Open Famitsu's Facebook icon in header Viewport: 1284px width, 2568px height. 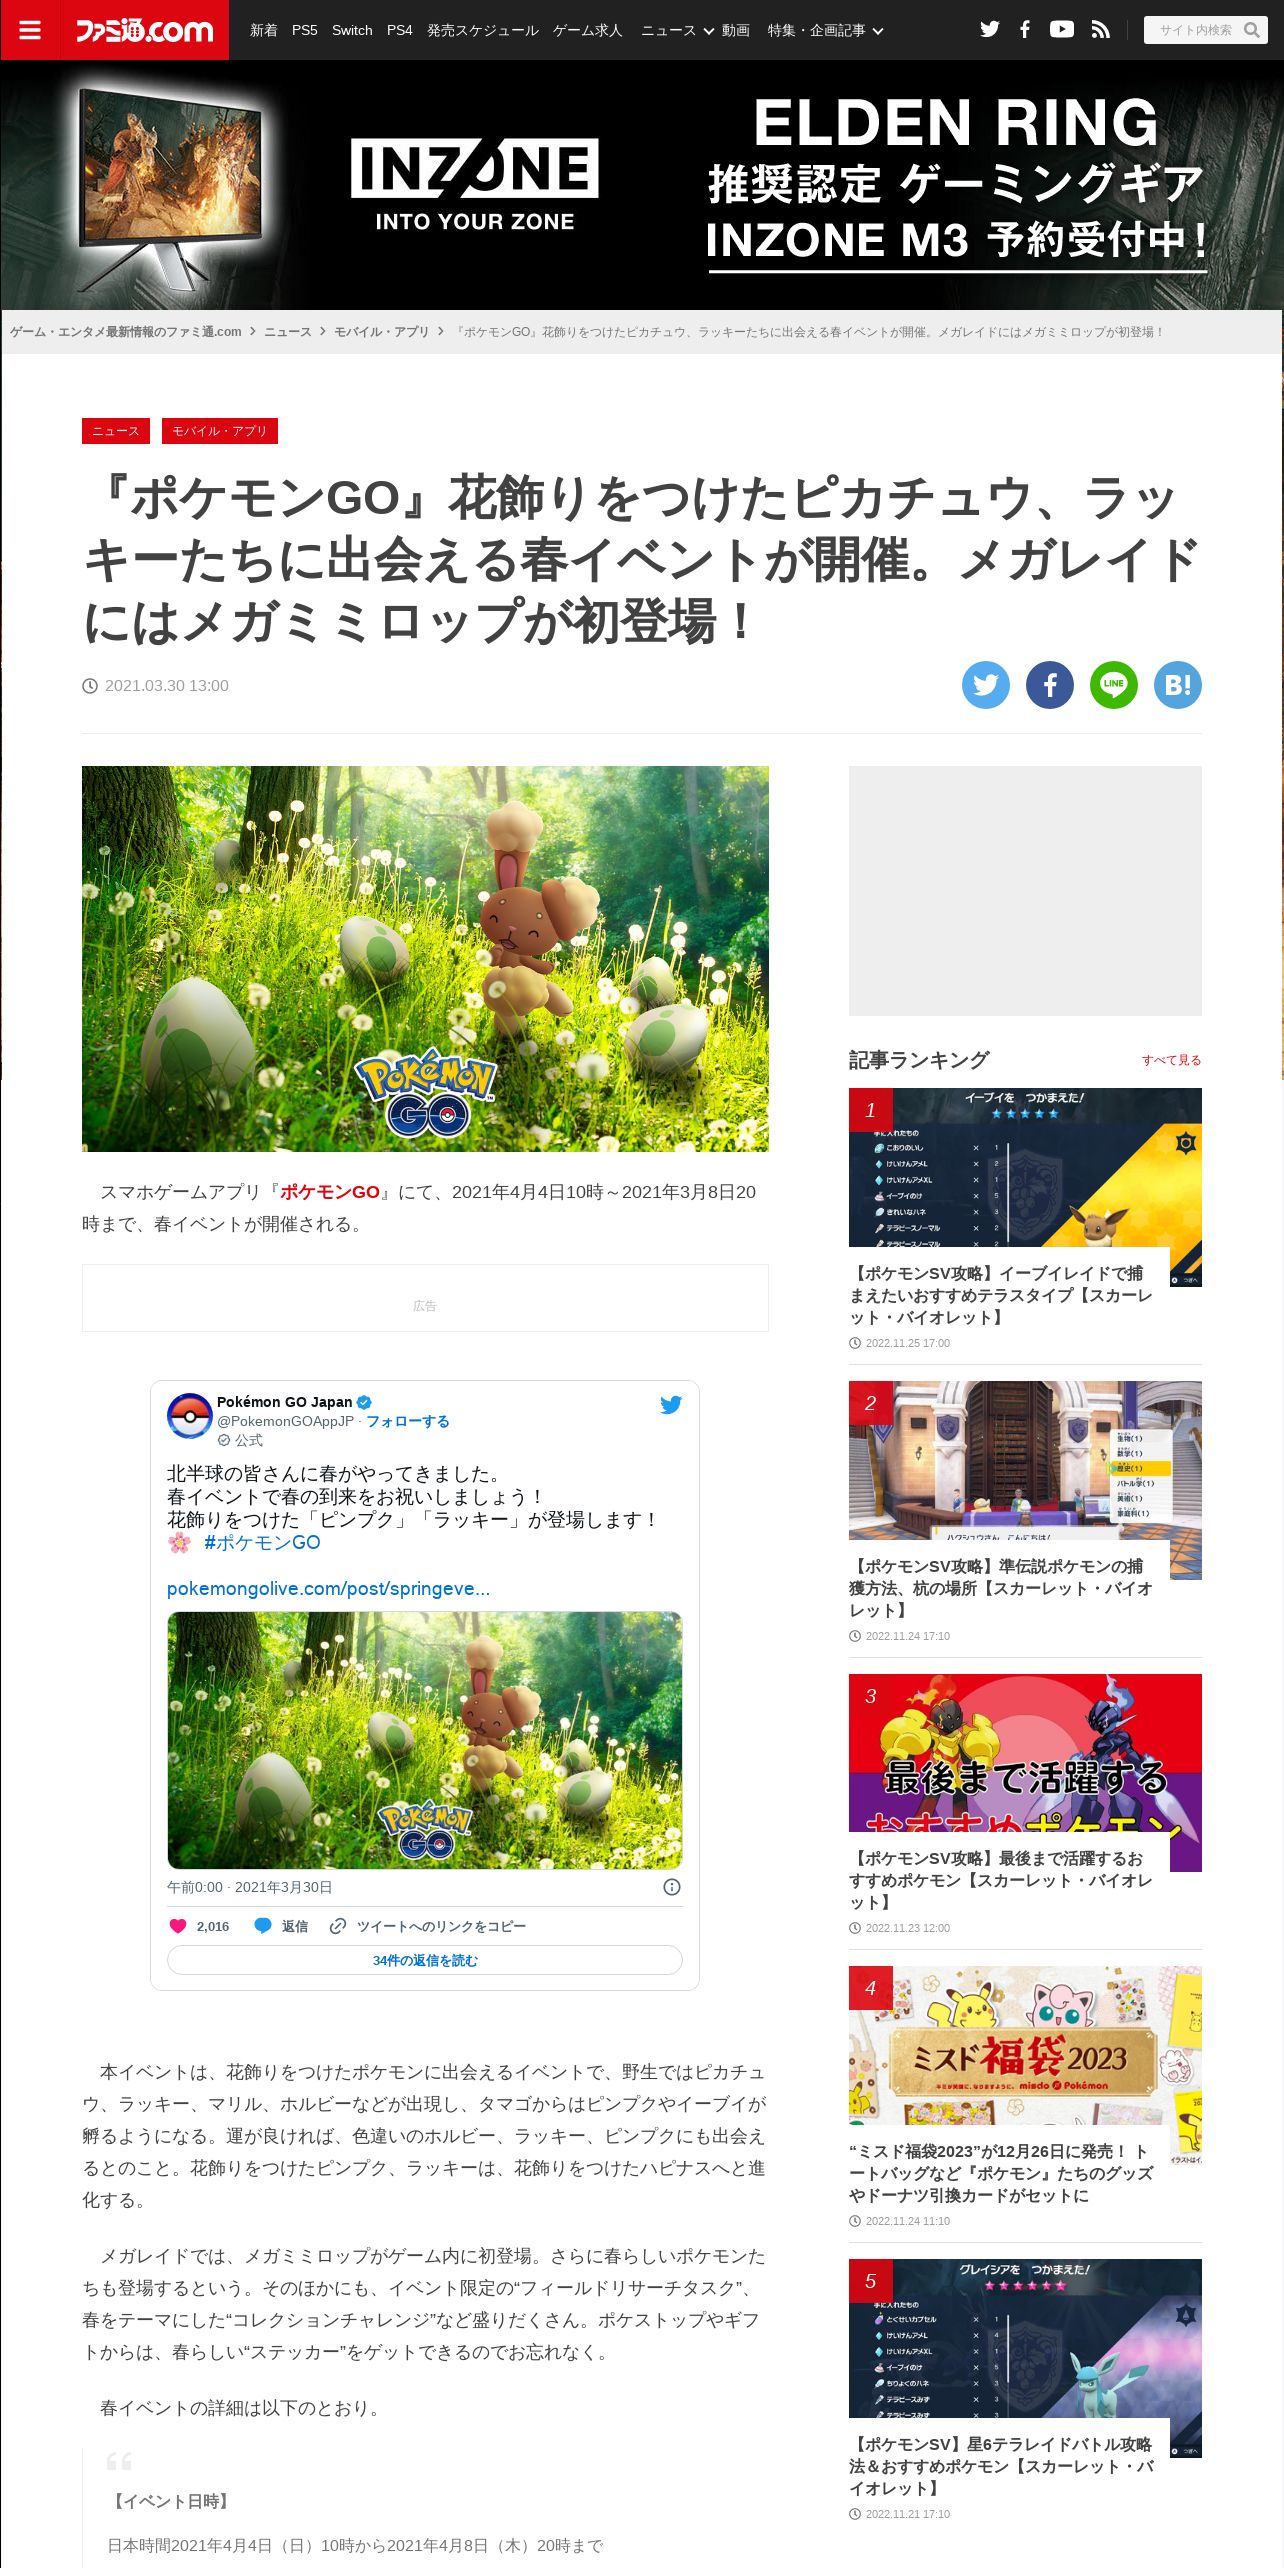(1025, 30)
